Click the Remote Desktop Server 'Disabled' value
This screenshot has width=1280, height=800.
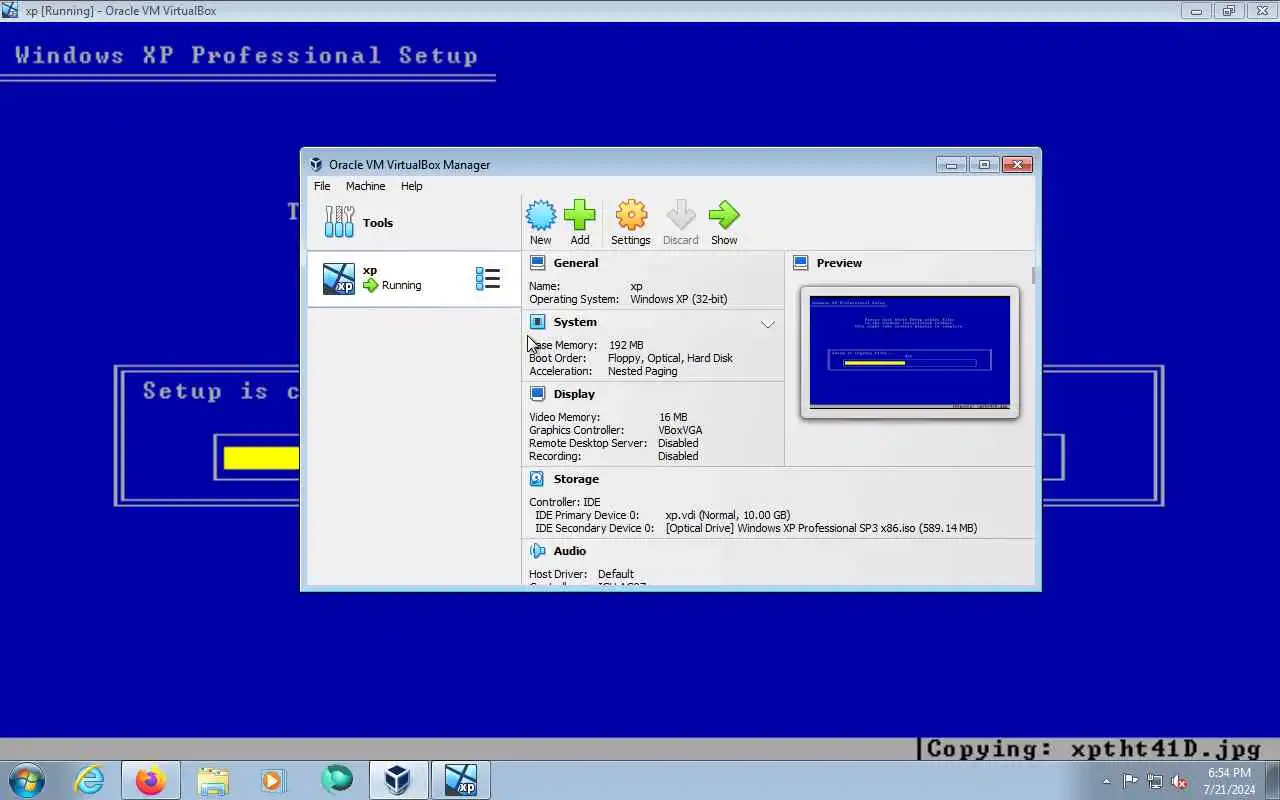(678, 443)
